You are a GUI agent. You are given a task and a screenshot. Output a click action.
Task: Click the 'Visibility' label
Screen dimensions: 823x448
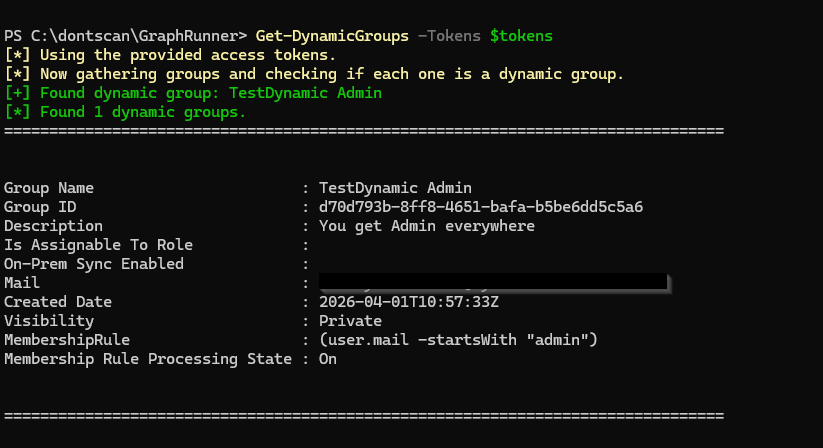click(x=49, y=321)
